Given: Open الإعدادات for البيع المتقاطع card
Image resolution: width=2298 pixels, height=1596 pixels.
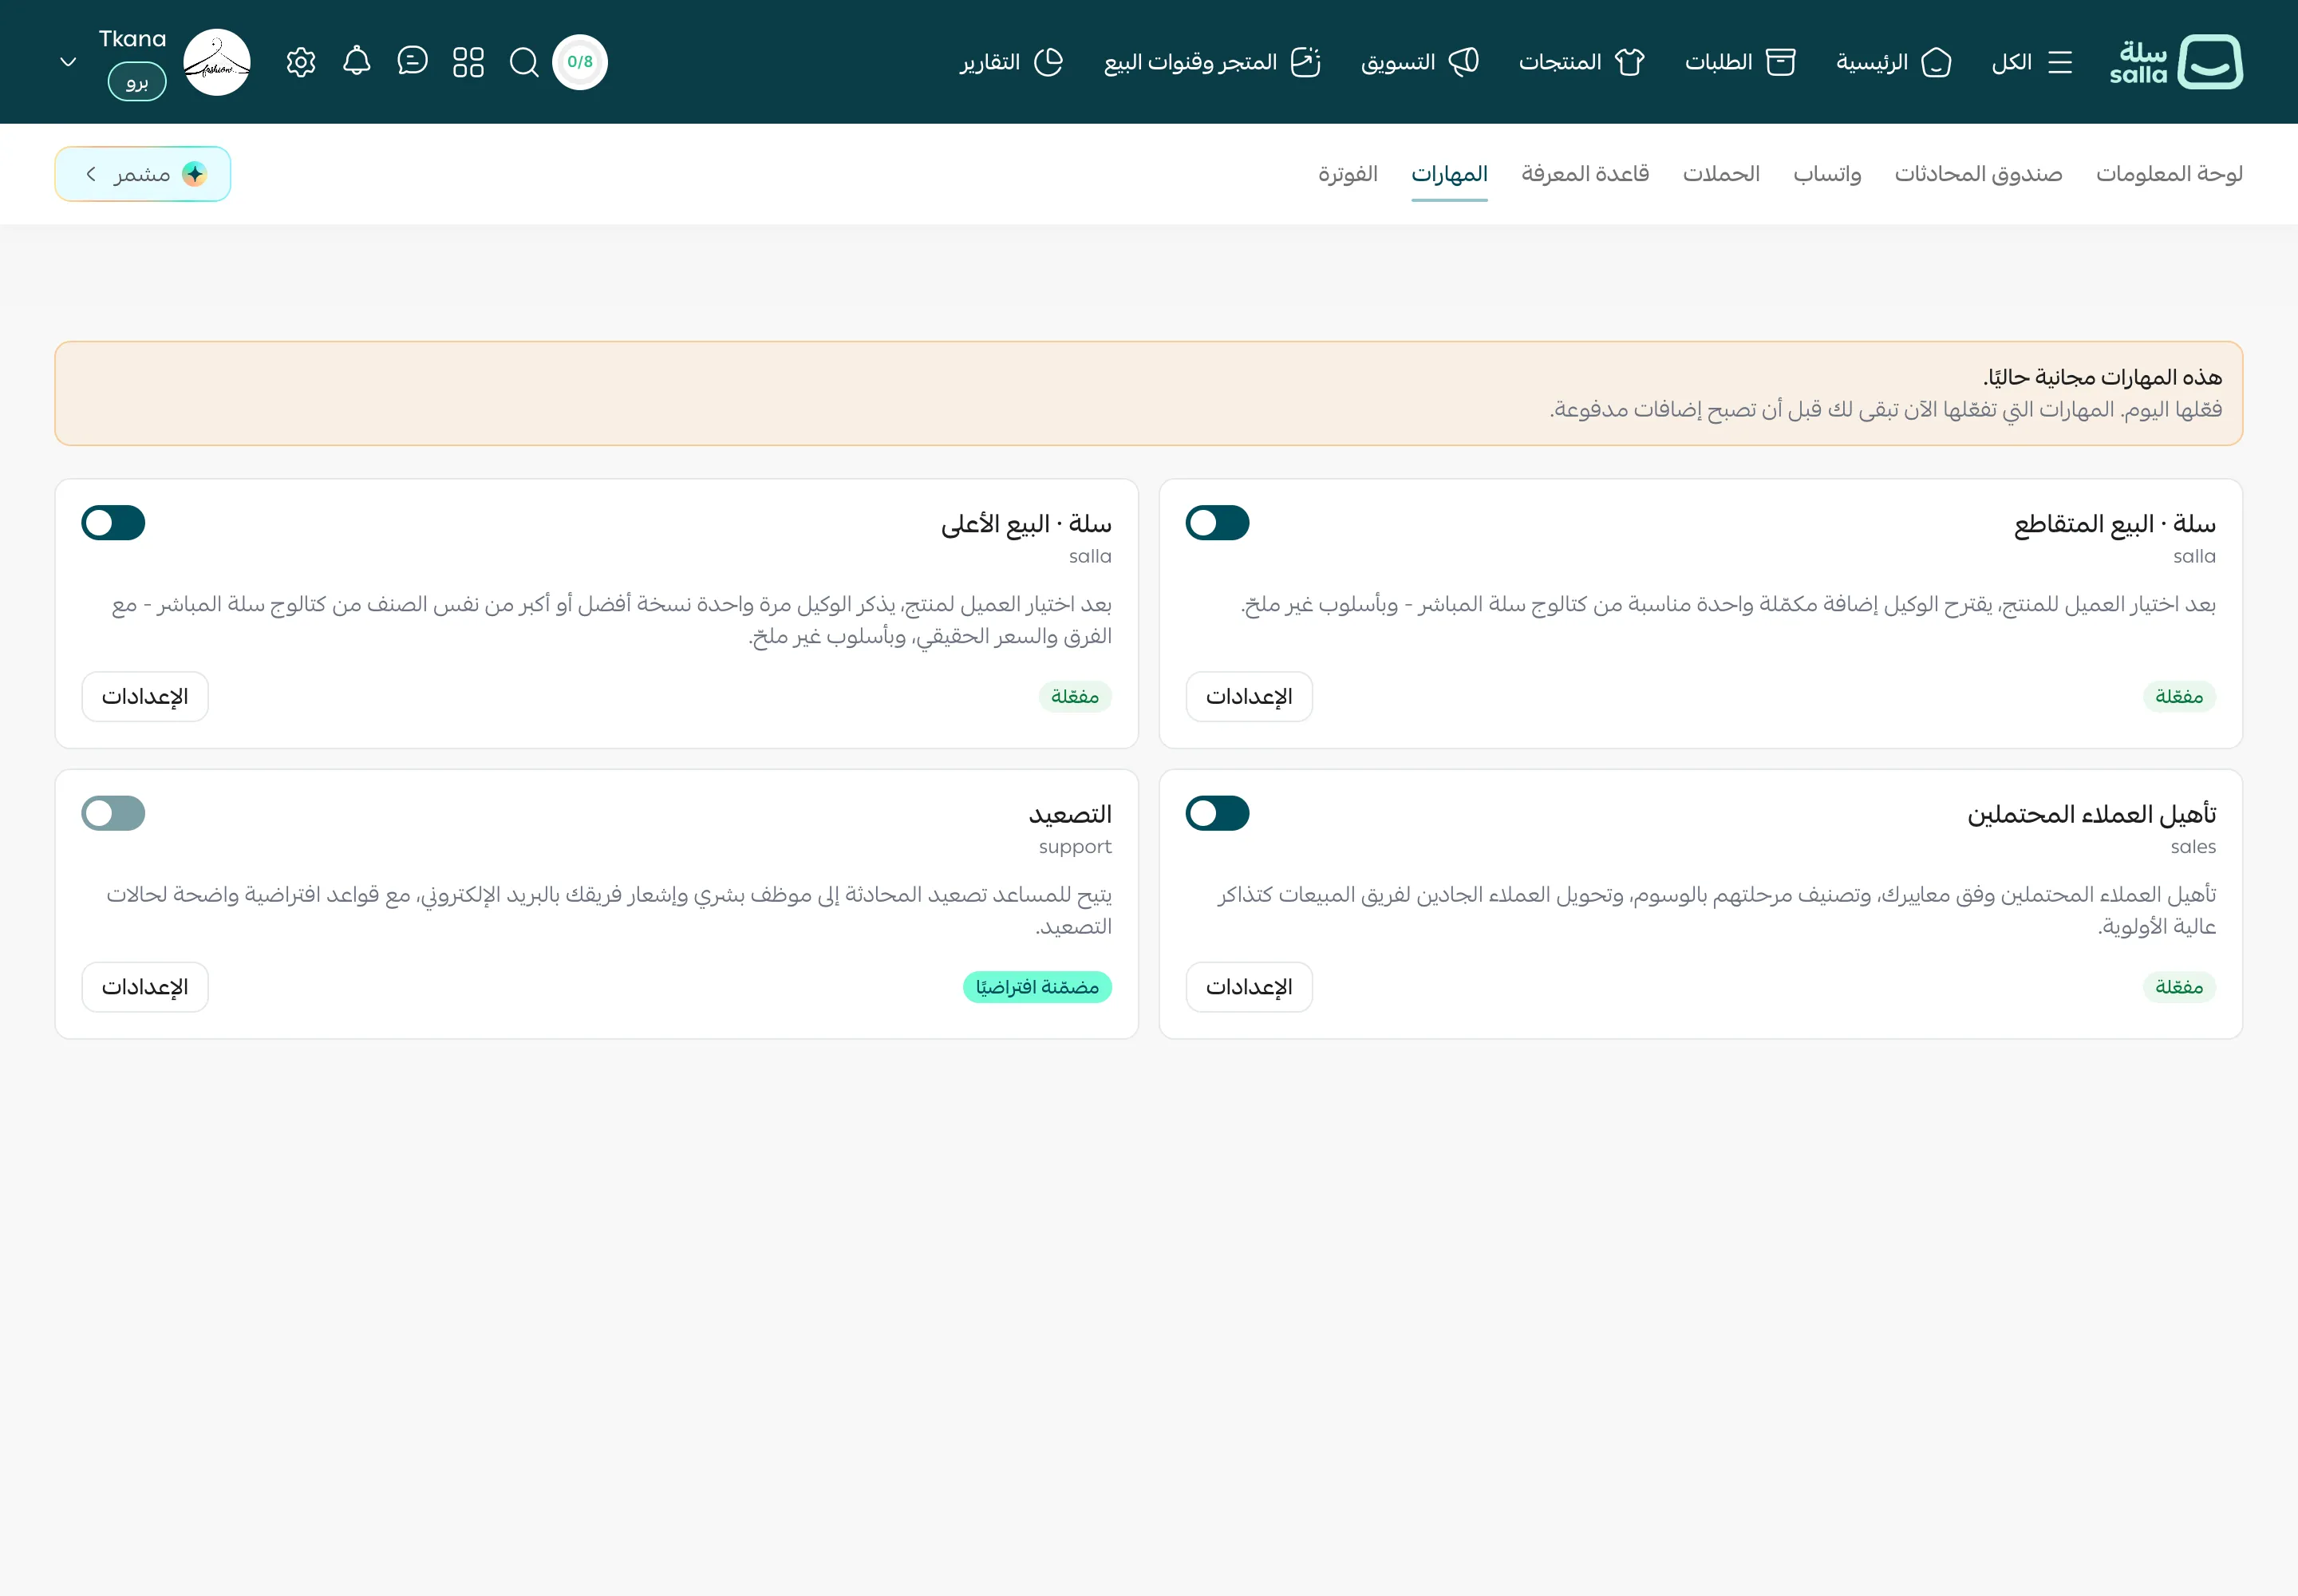Looking at the screenshot, I should point(1249,696).
